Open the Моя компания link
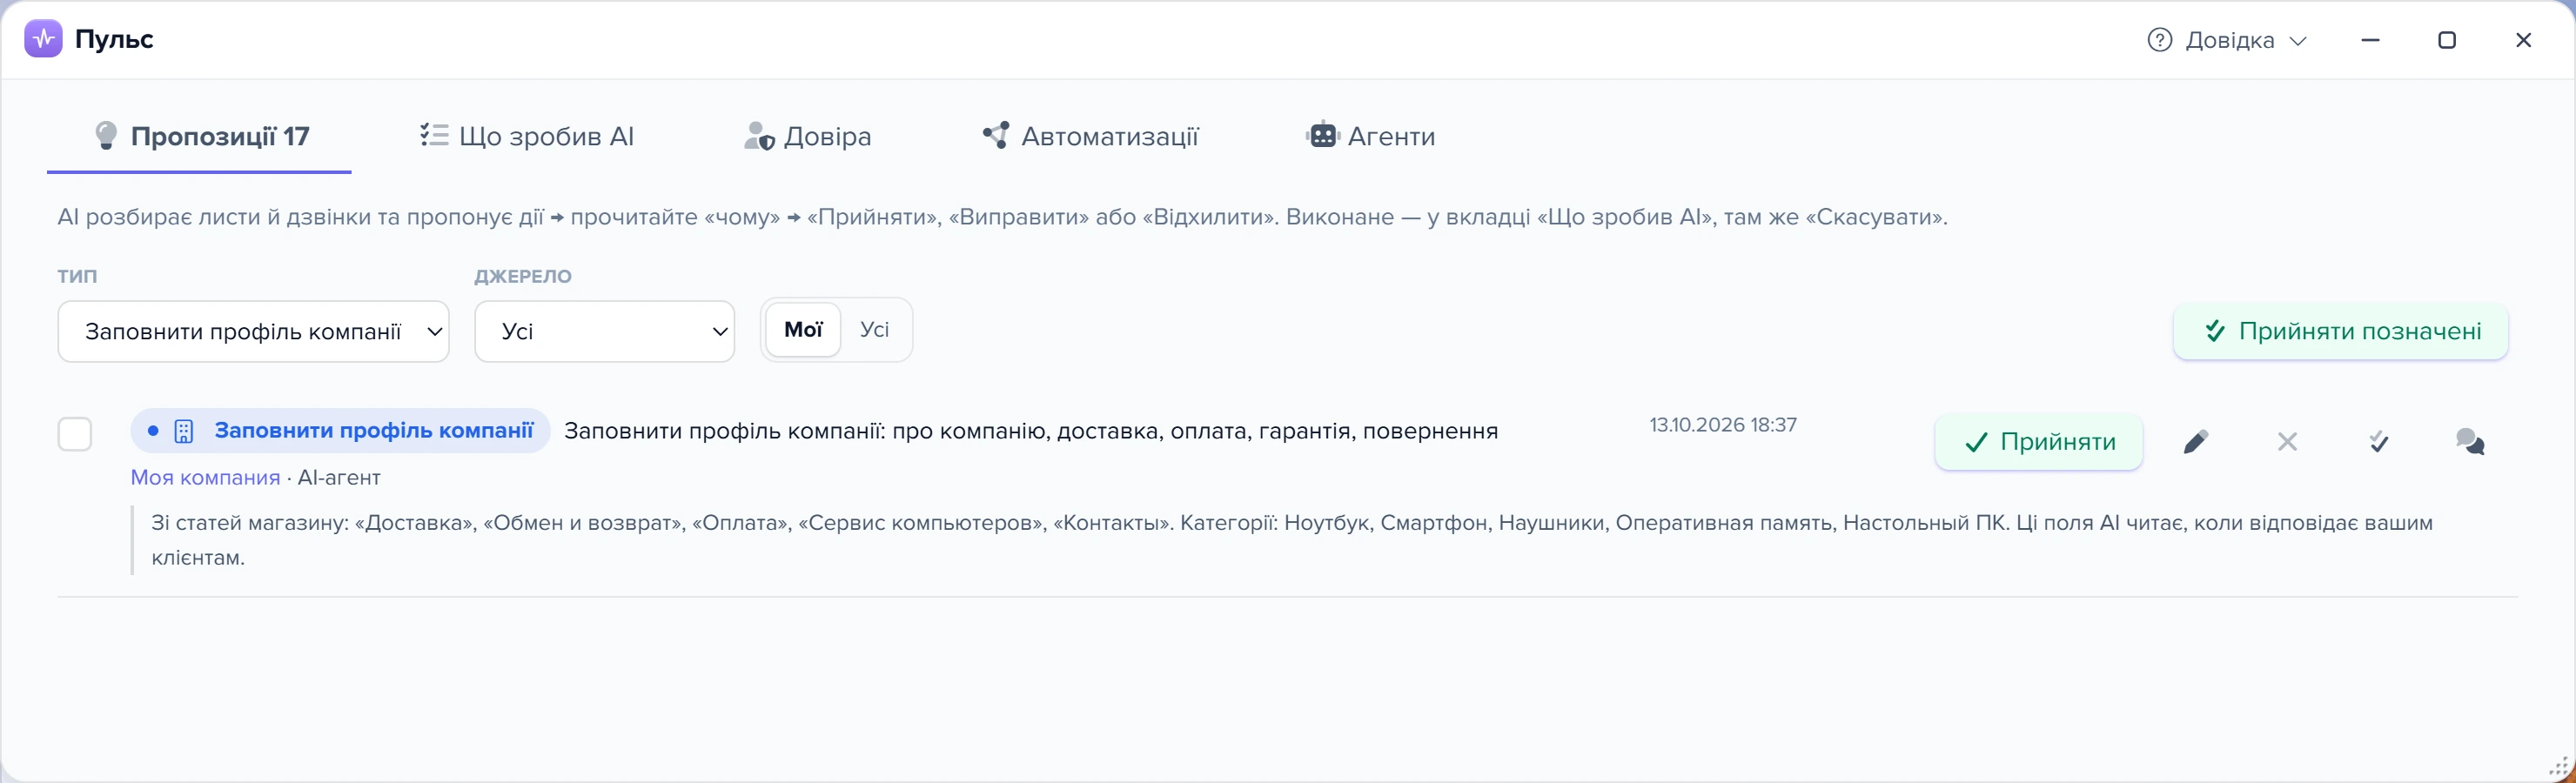Image resolution: width=2576 pixels, height=783 pixels. pos(205,478)
